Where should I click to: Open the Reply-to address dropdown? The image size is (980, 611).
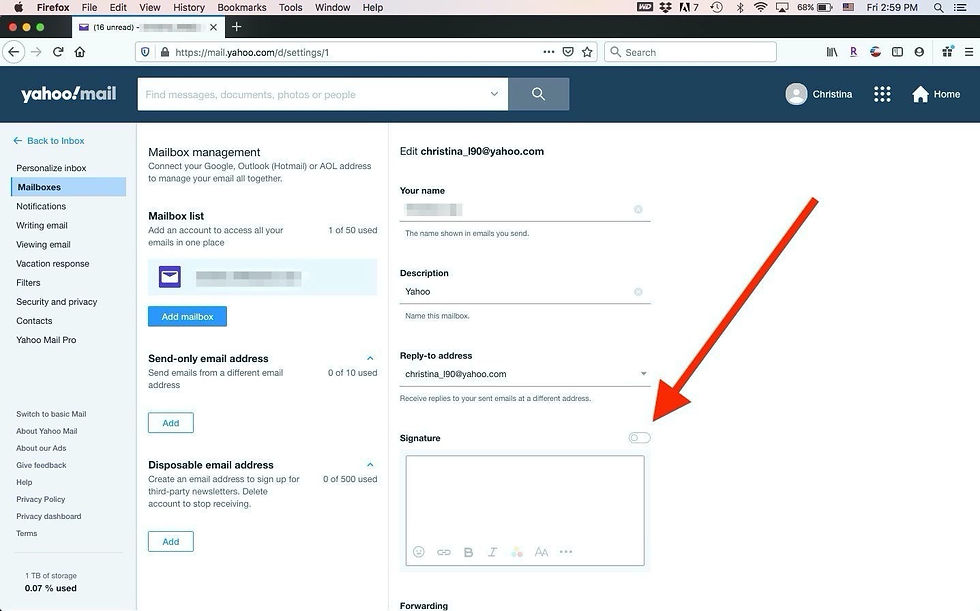tap(643, 374)
